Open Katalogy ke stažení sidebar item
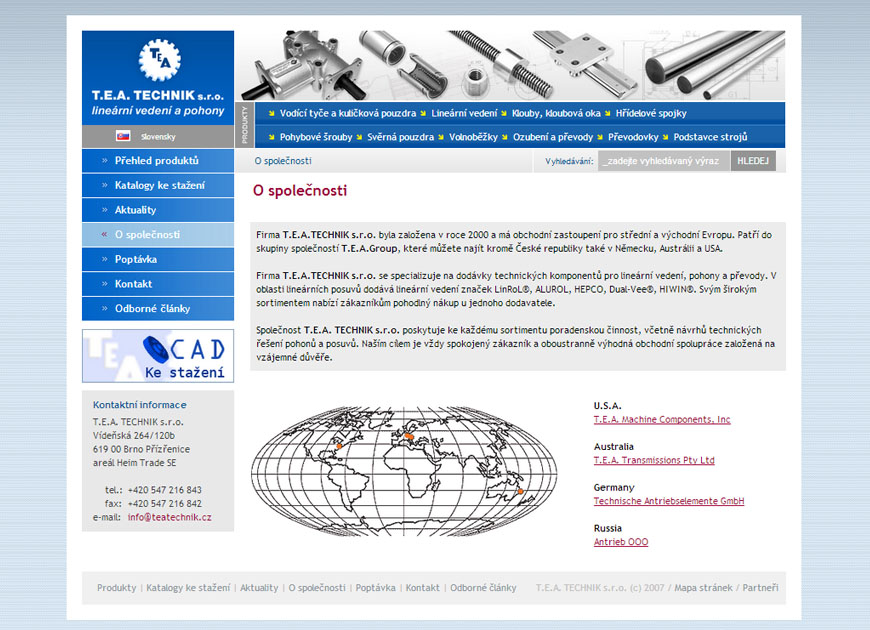The width and height of the screenshot is (870, 630). click(158, 185)
